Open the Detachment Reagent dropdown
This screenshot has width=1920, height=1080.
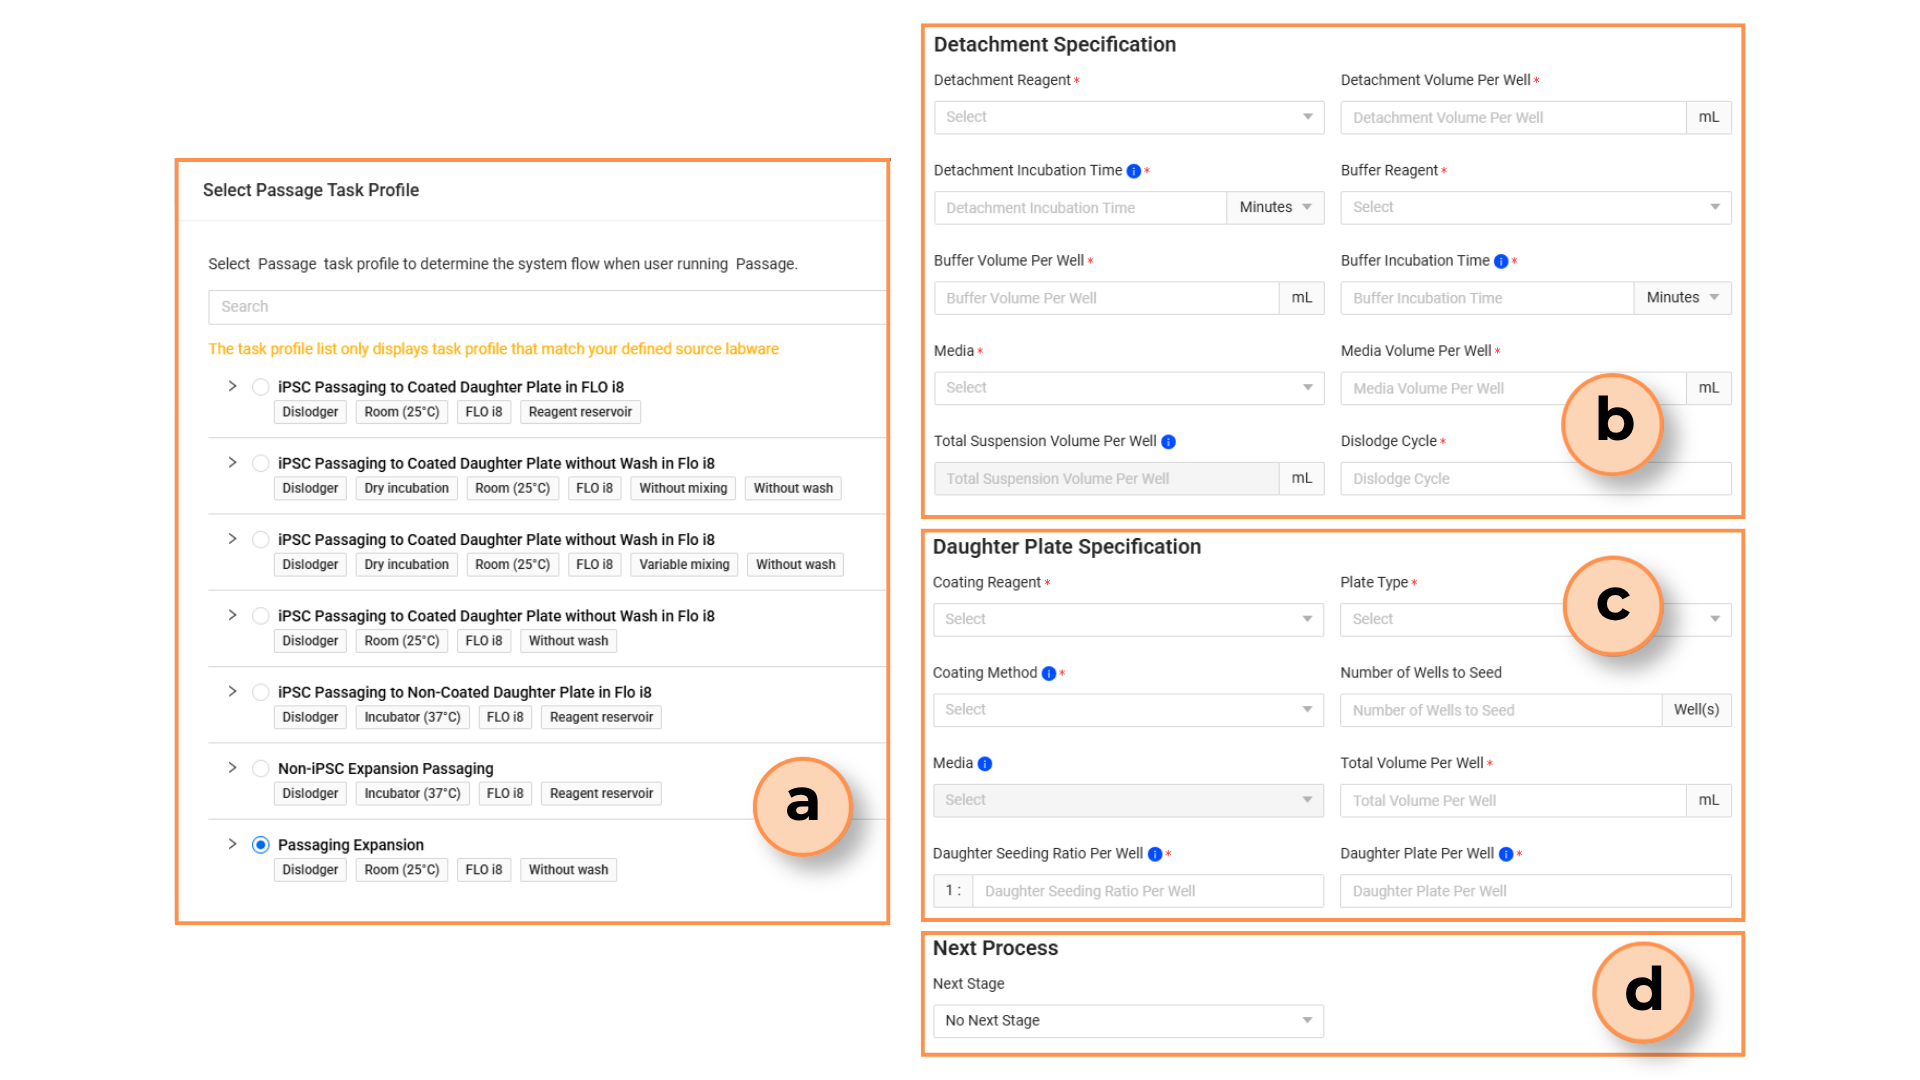[1129, 117]
